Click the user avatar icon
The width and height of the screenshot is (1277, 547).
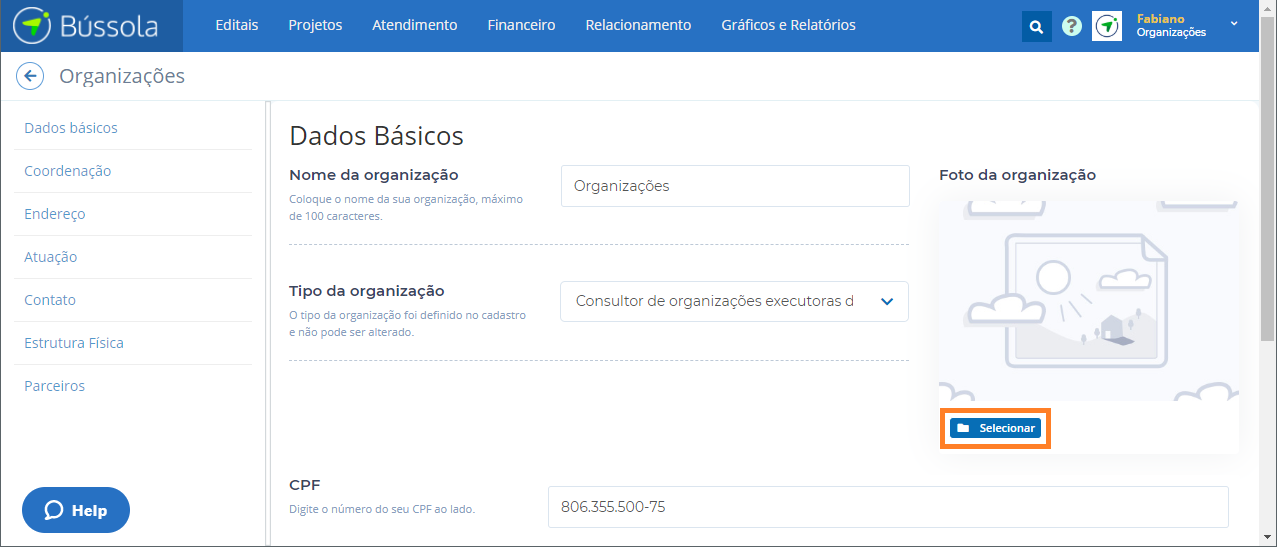click(1107, 26)
